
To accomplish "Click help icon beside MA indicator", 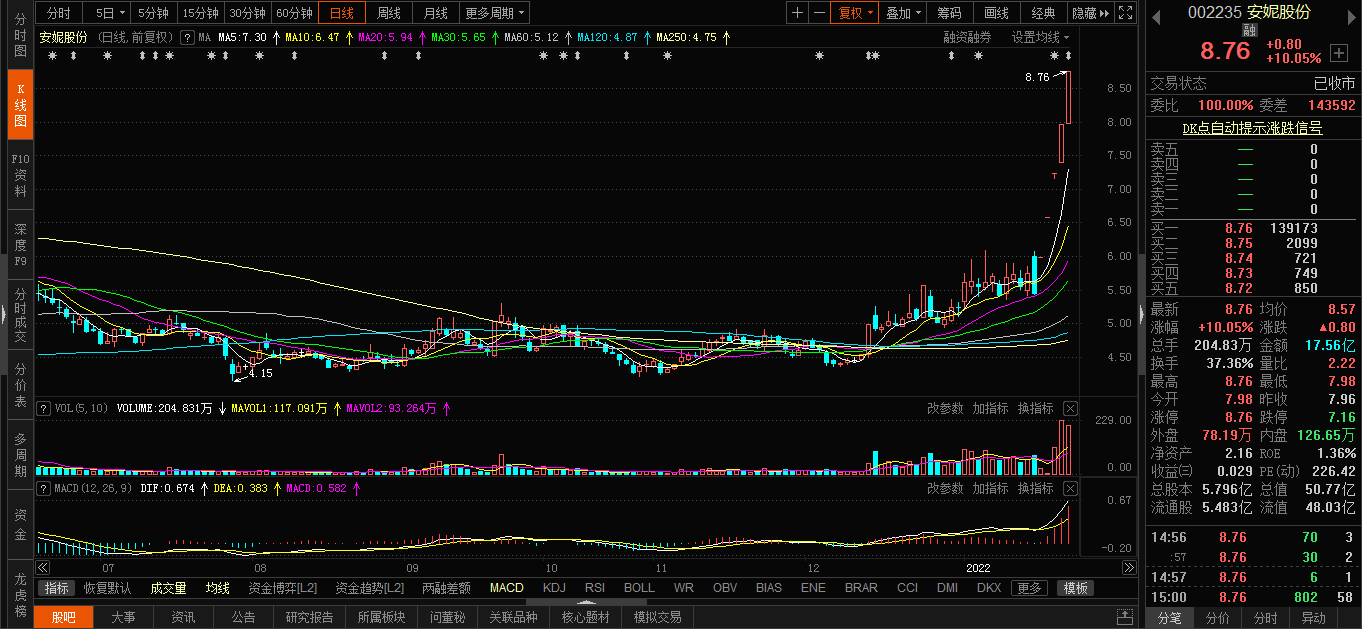I will (187, 37).
